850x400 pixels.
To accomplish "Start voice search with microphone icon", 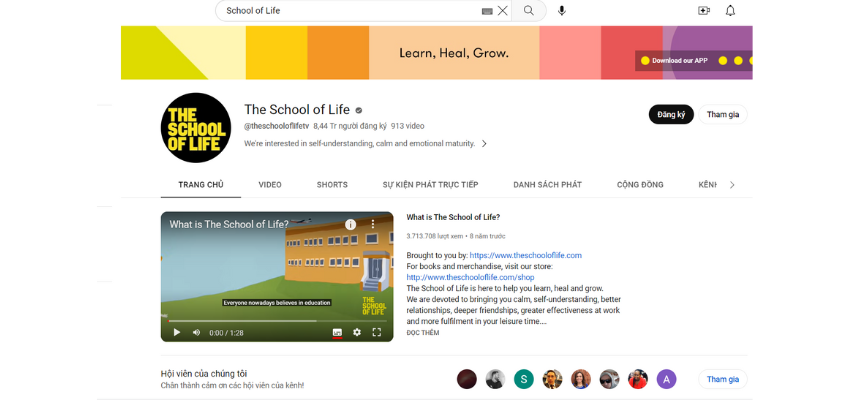I will click(562, 10).
